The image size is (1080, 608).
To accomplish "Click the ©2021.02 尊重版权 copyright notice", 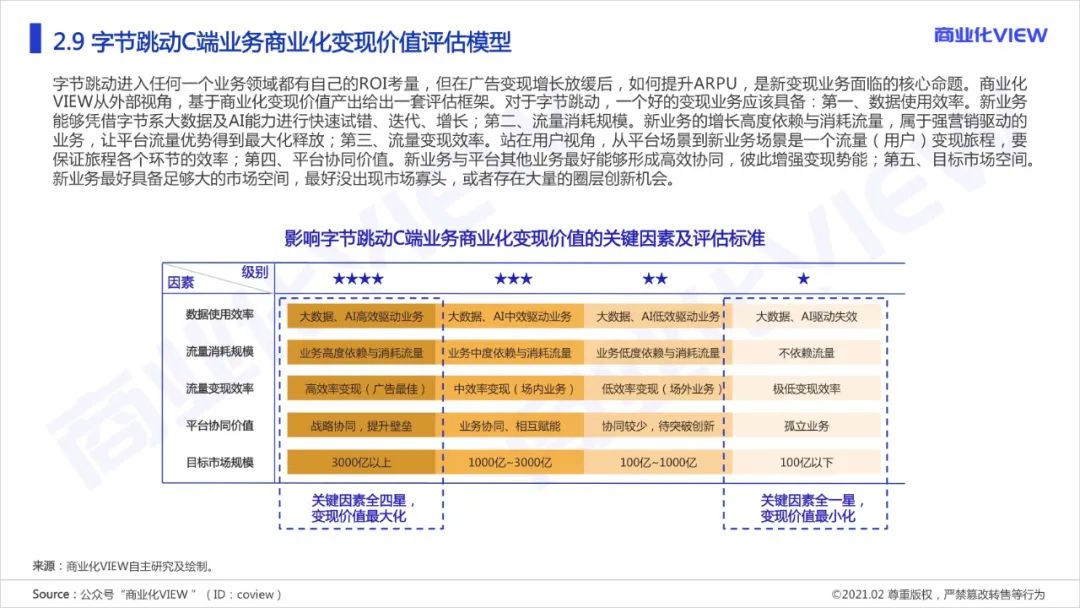I will 938,594.
